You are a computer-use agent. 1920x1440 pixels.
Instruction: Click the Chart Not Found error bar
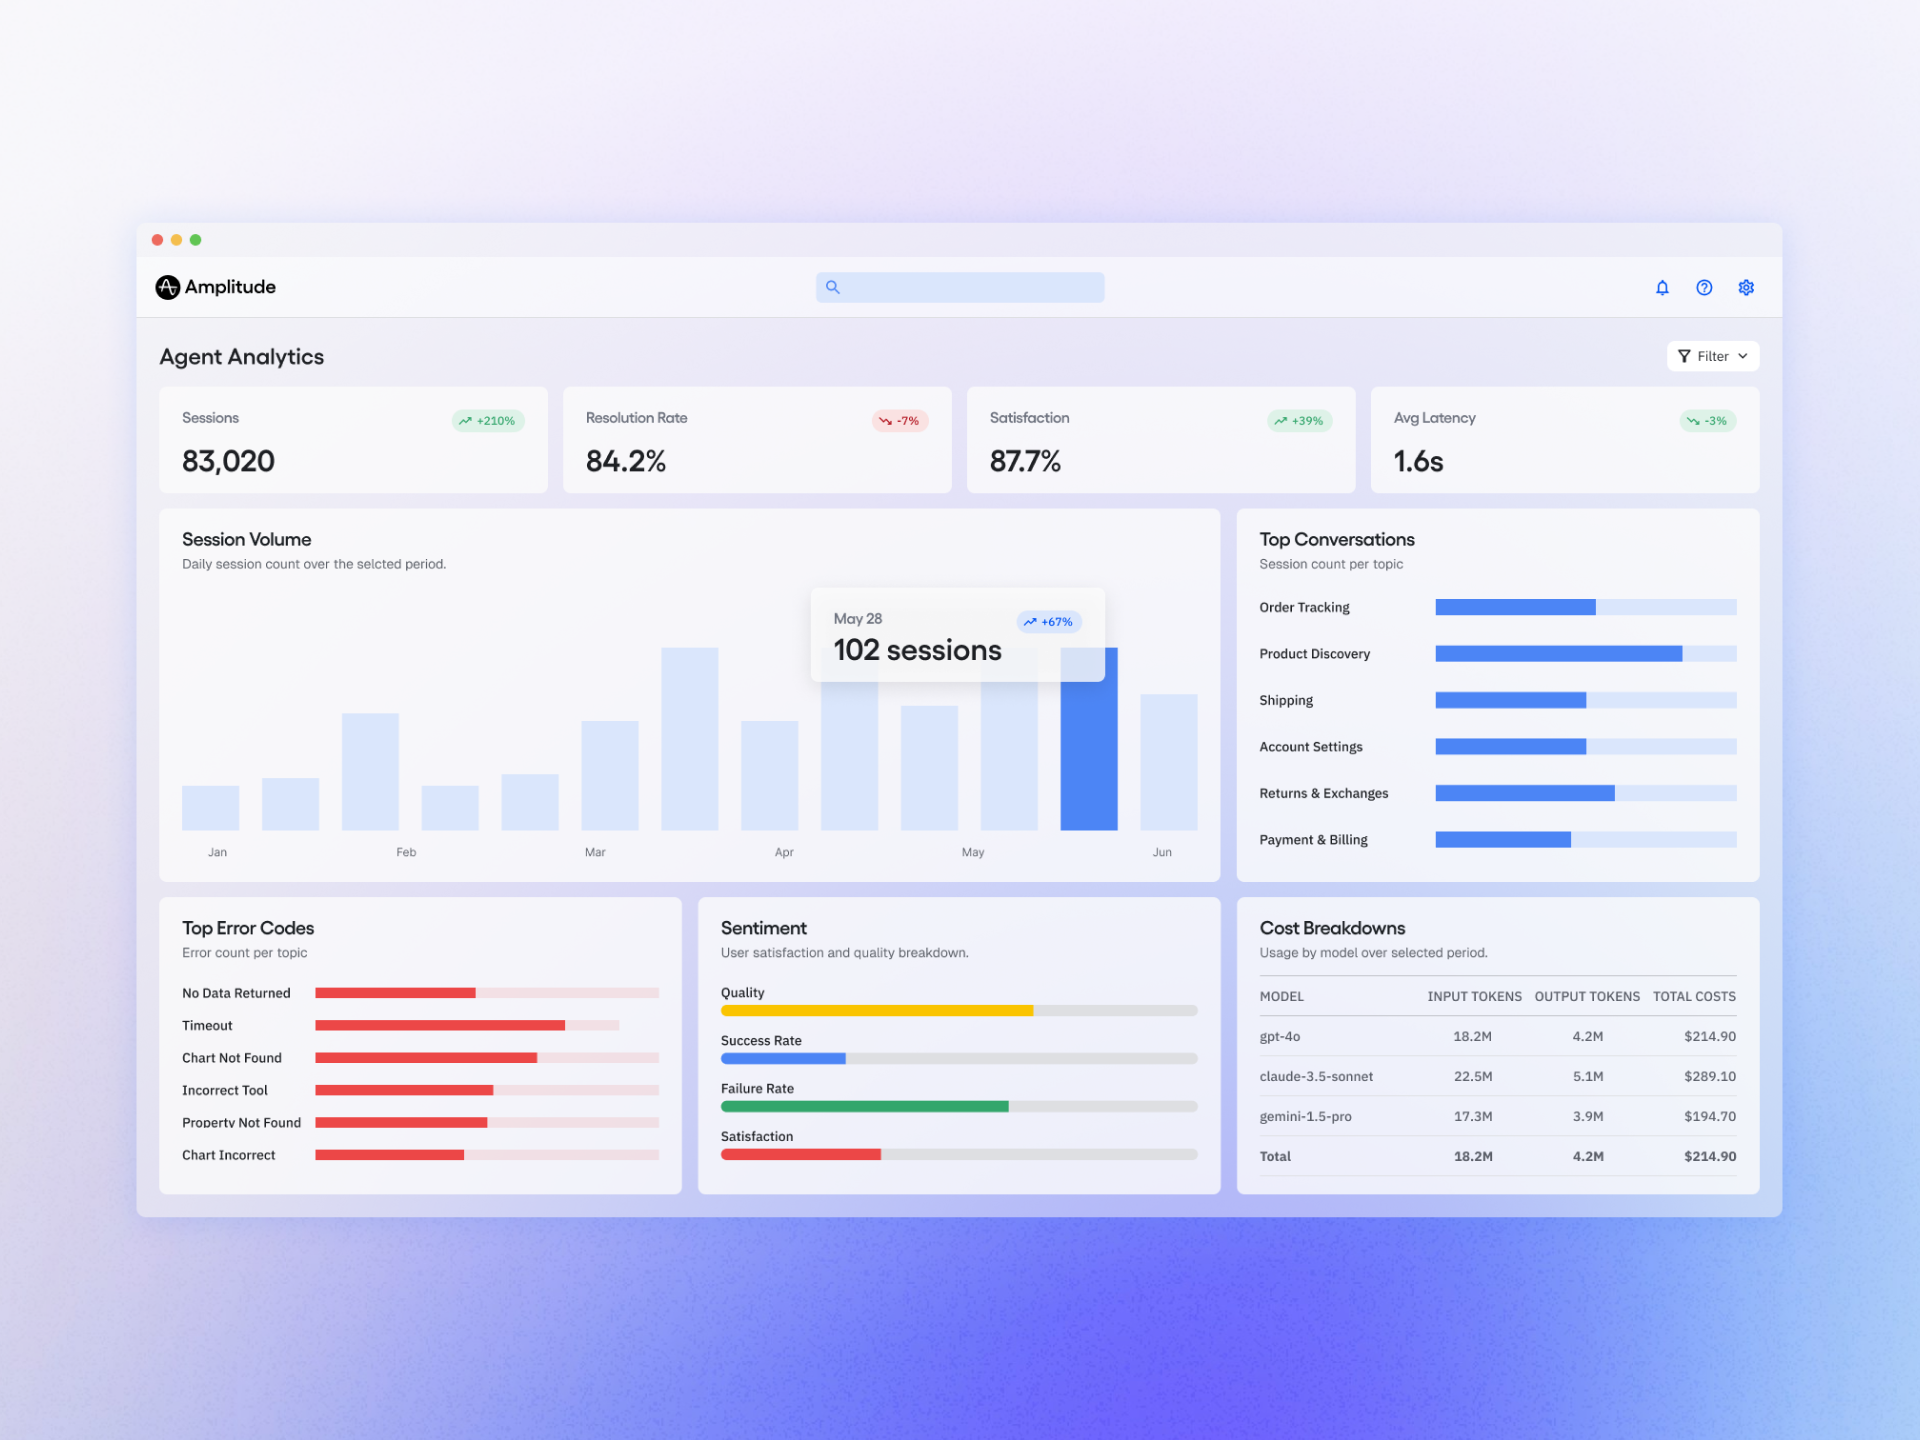click(x=487, y=1058)
